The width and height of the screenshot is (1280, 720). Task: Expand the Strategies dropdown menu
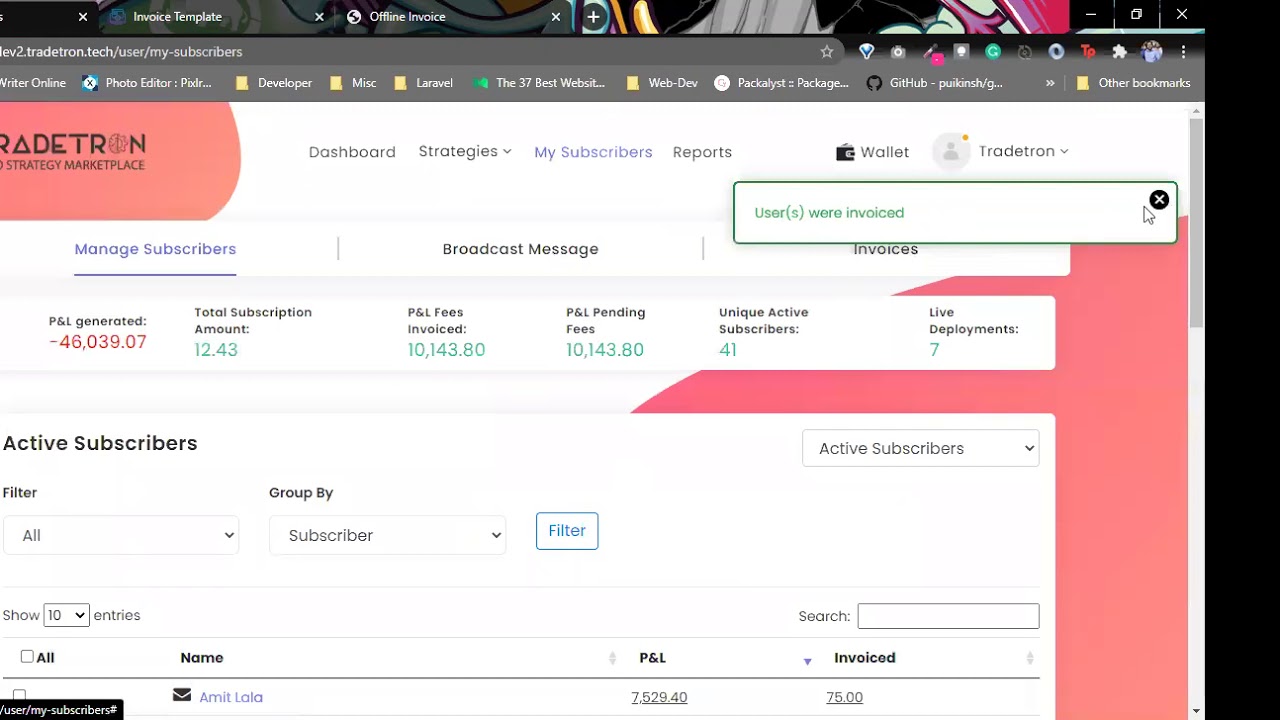click(x=465, y=151)
